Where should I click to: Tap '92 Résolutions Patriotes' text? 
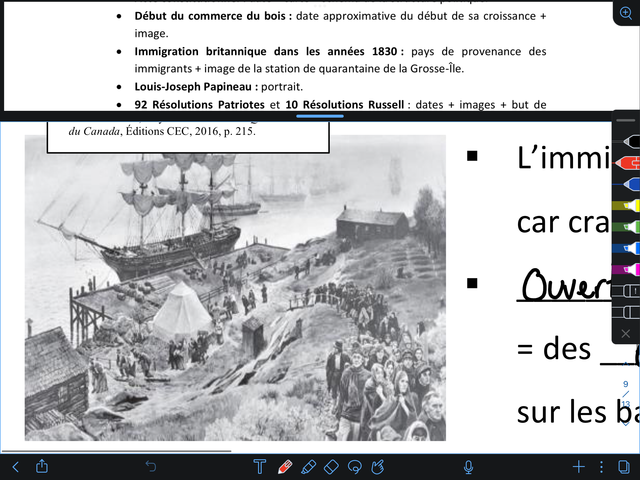(x=200, y=105)
